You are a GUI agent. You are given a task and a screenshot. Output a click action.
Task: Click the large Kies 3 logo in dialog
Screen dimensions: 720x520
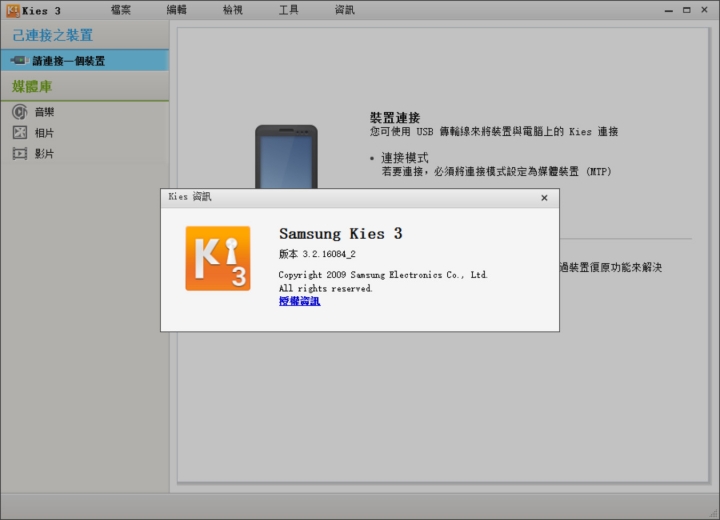pos(218,258)
